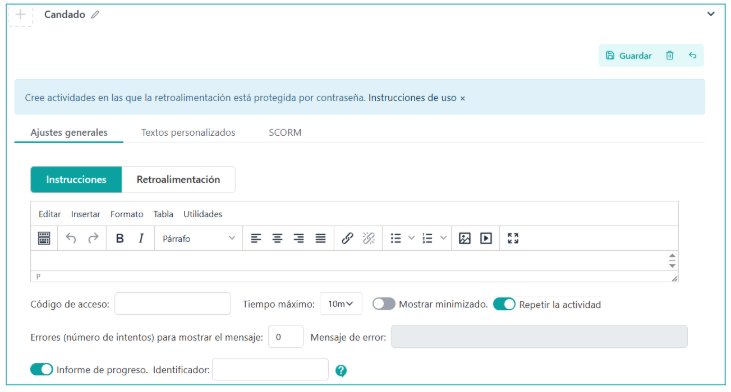731x392 pixels.
Task: Turn off Informe de progreso switch
Action: [41, 369]
